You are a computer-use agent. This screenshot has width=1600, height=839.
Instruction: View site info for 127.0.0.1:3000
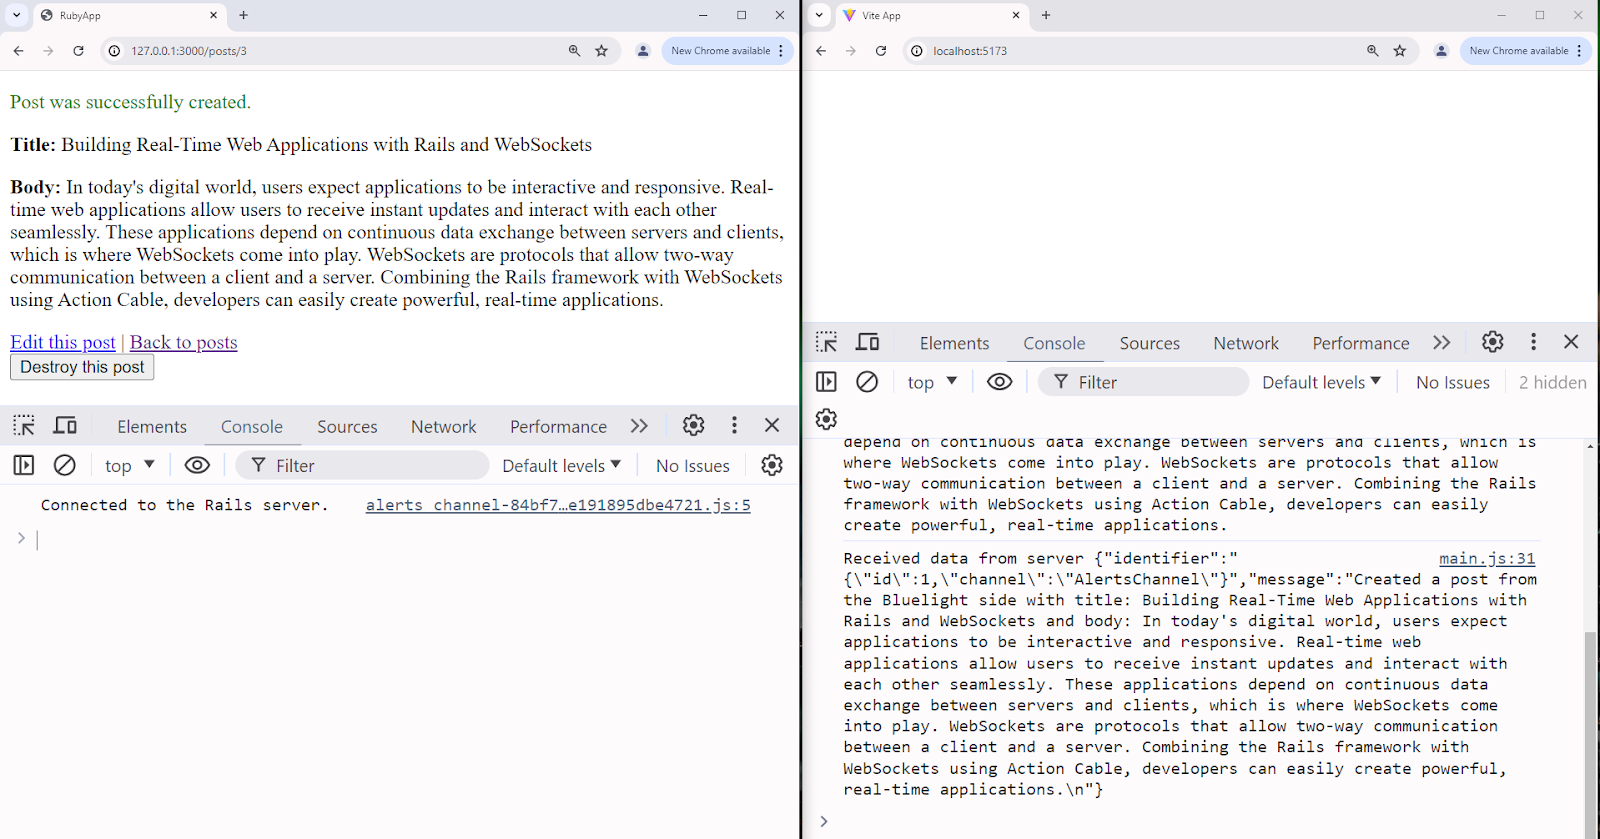click(115, 51)
